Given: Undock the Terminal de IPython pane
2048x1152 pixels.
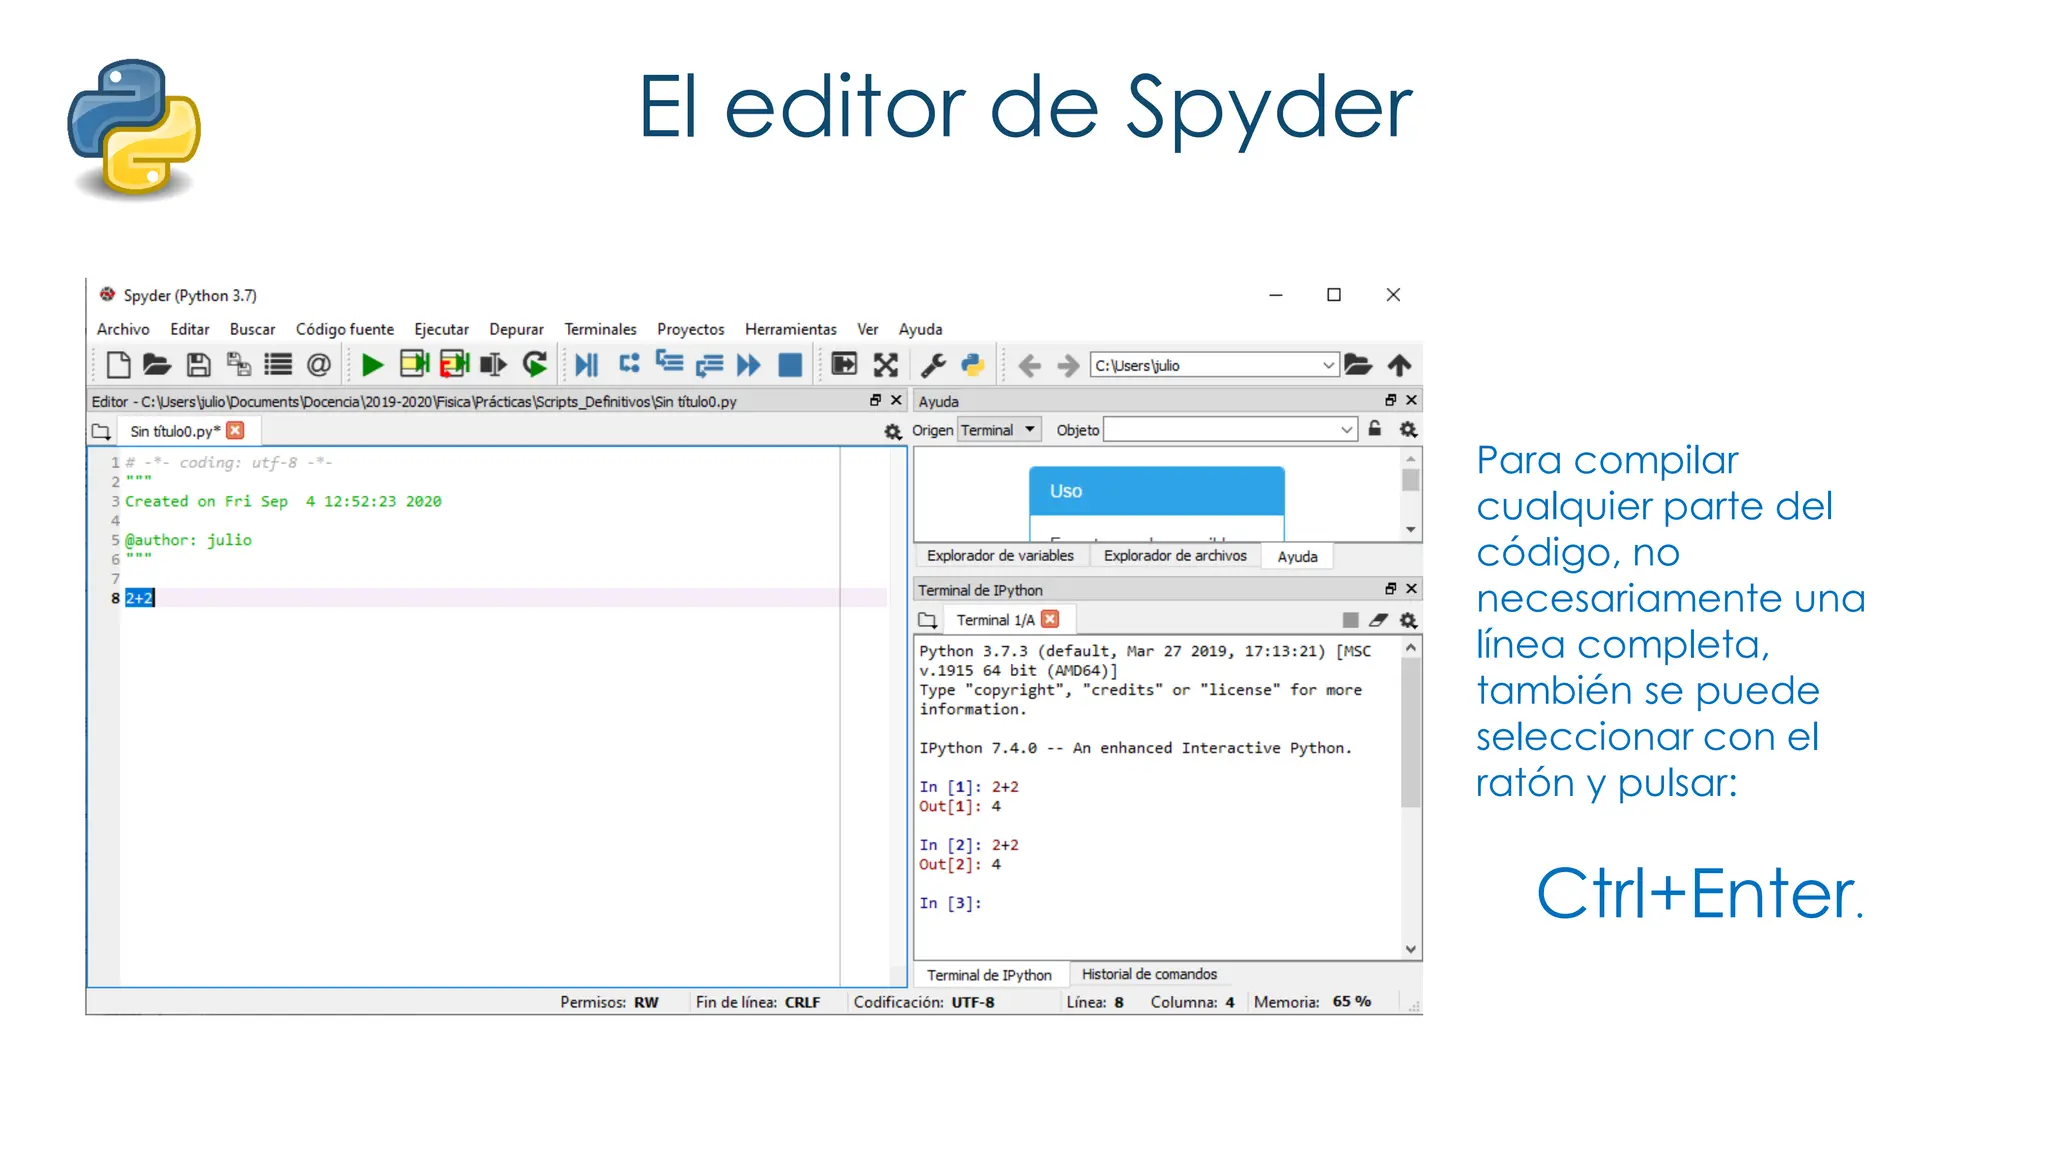Looking at the screenshot, I should pyautogui.click(x=1390, y=589).
